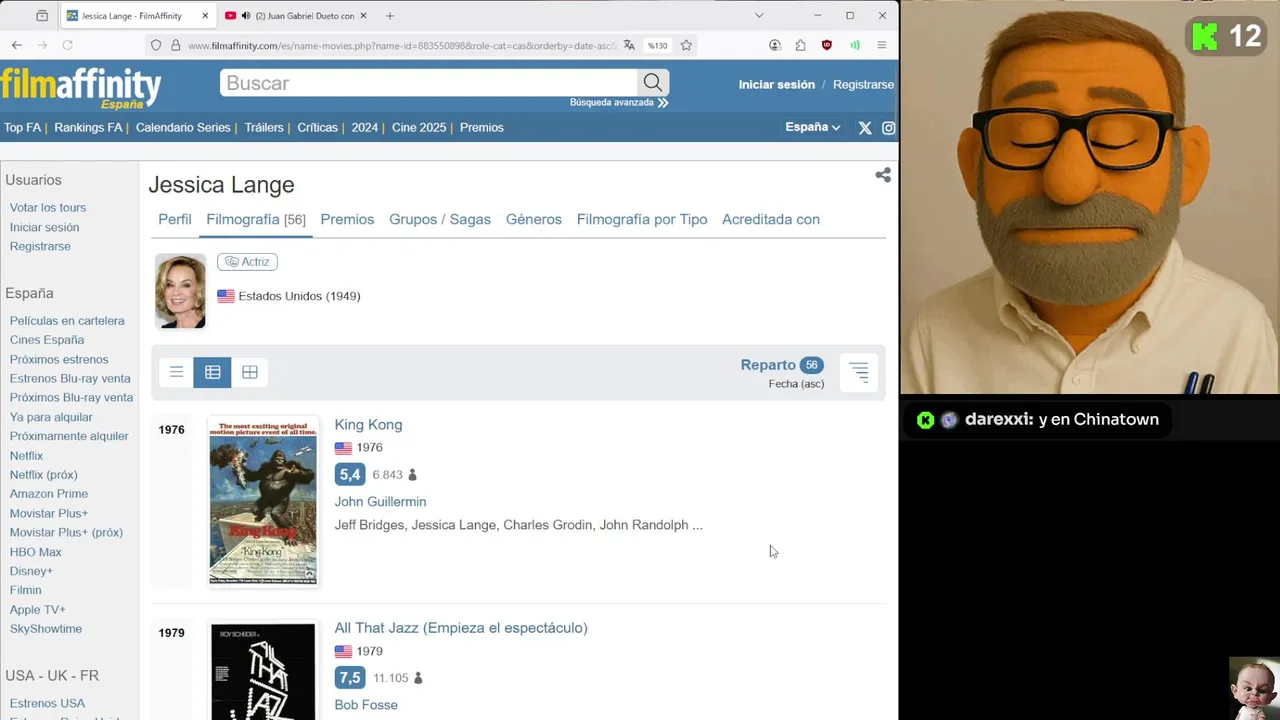This screenshot has height=720, width=1280.
Task: Click Registrarse in the header
Action: [x=864, y=84]
